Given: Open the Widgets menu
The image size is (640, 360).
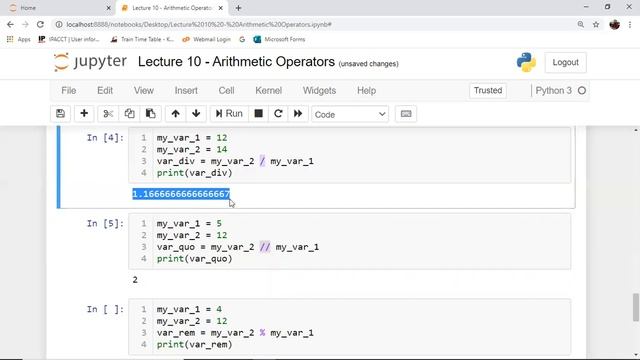Looking at the screenshot, I should [x=319, y=91].
